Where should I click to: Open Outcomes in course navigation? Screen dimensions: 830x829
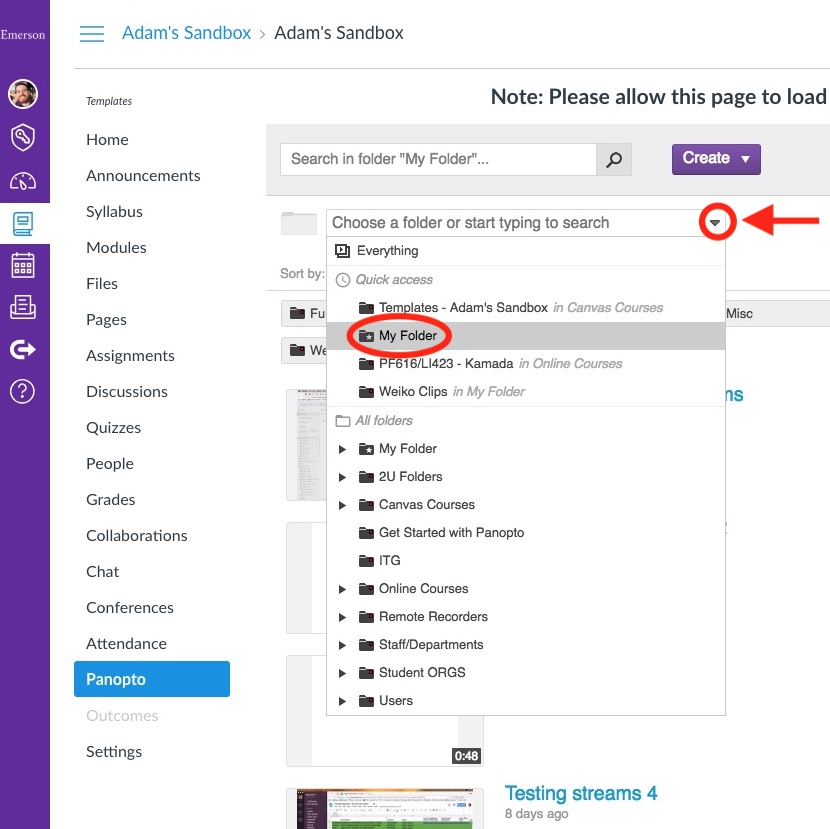(x=122, y=716)
